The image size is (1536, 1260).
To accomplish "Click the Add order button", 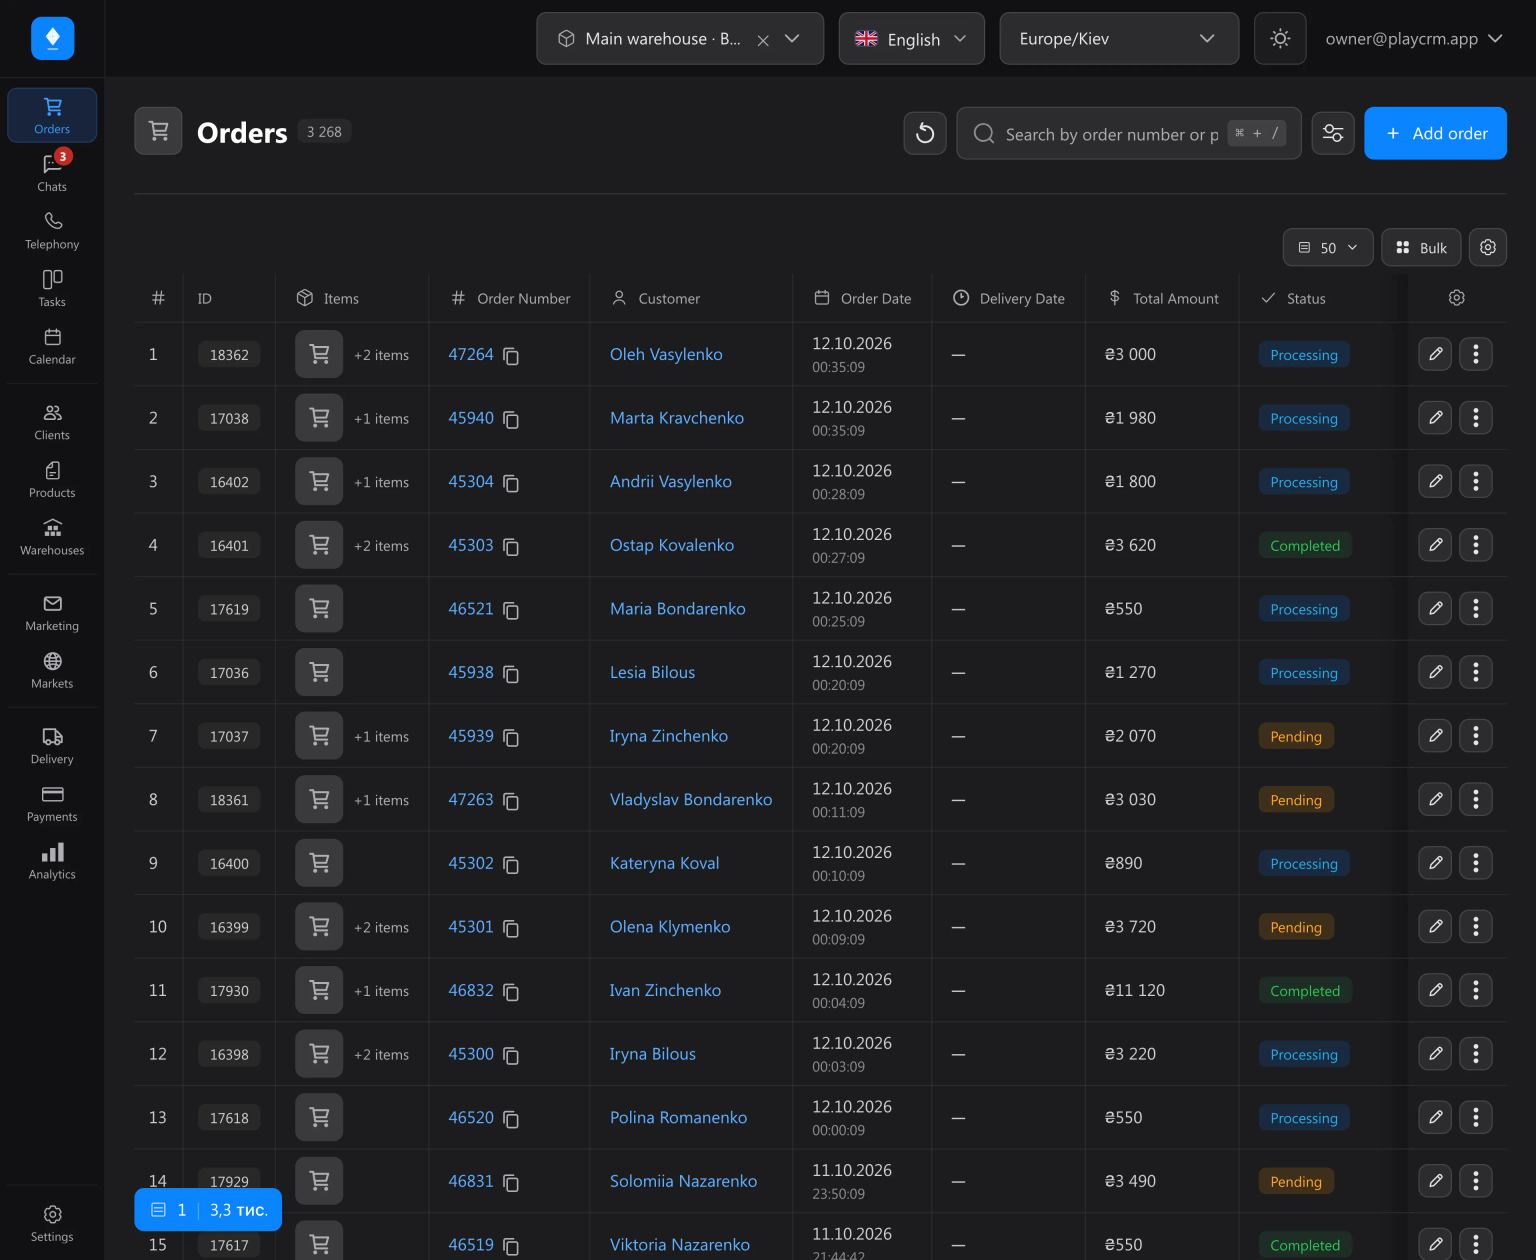I will click(1435, 133).
